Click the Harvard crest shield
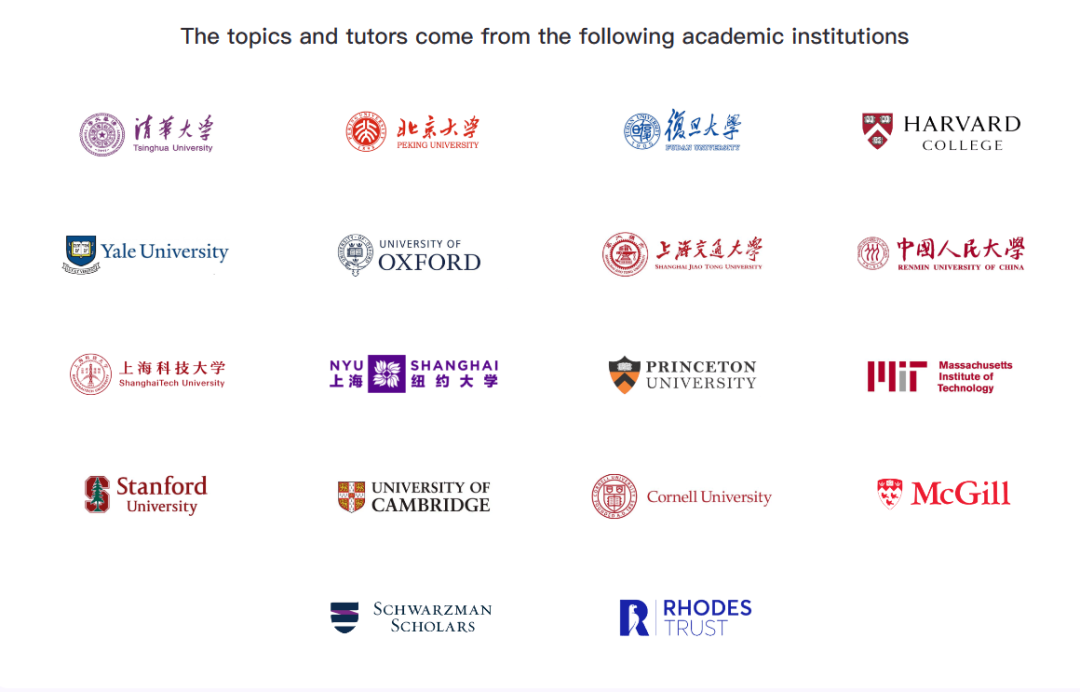Viewport: 1080px width, 692px height. (877, 131)
